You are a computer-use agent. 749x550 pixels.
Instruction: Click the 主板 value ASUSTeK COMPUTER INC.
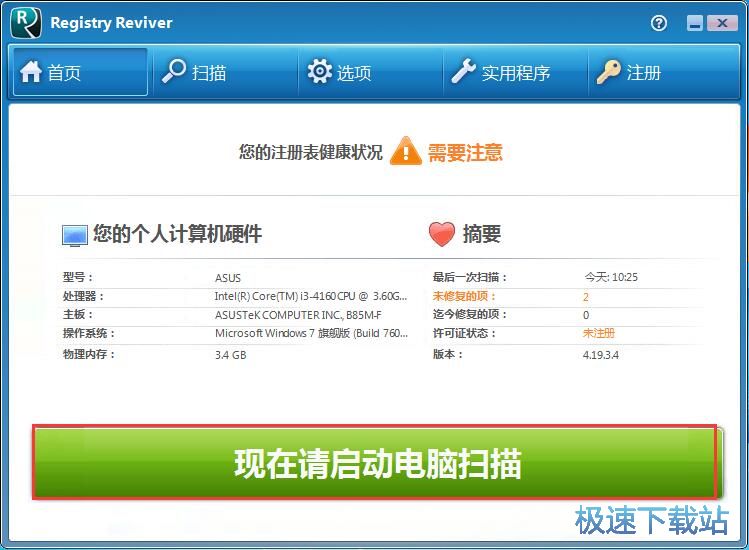tap(298, 315)
